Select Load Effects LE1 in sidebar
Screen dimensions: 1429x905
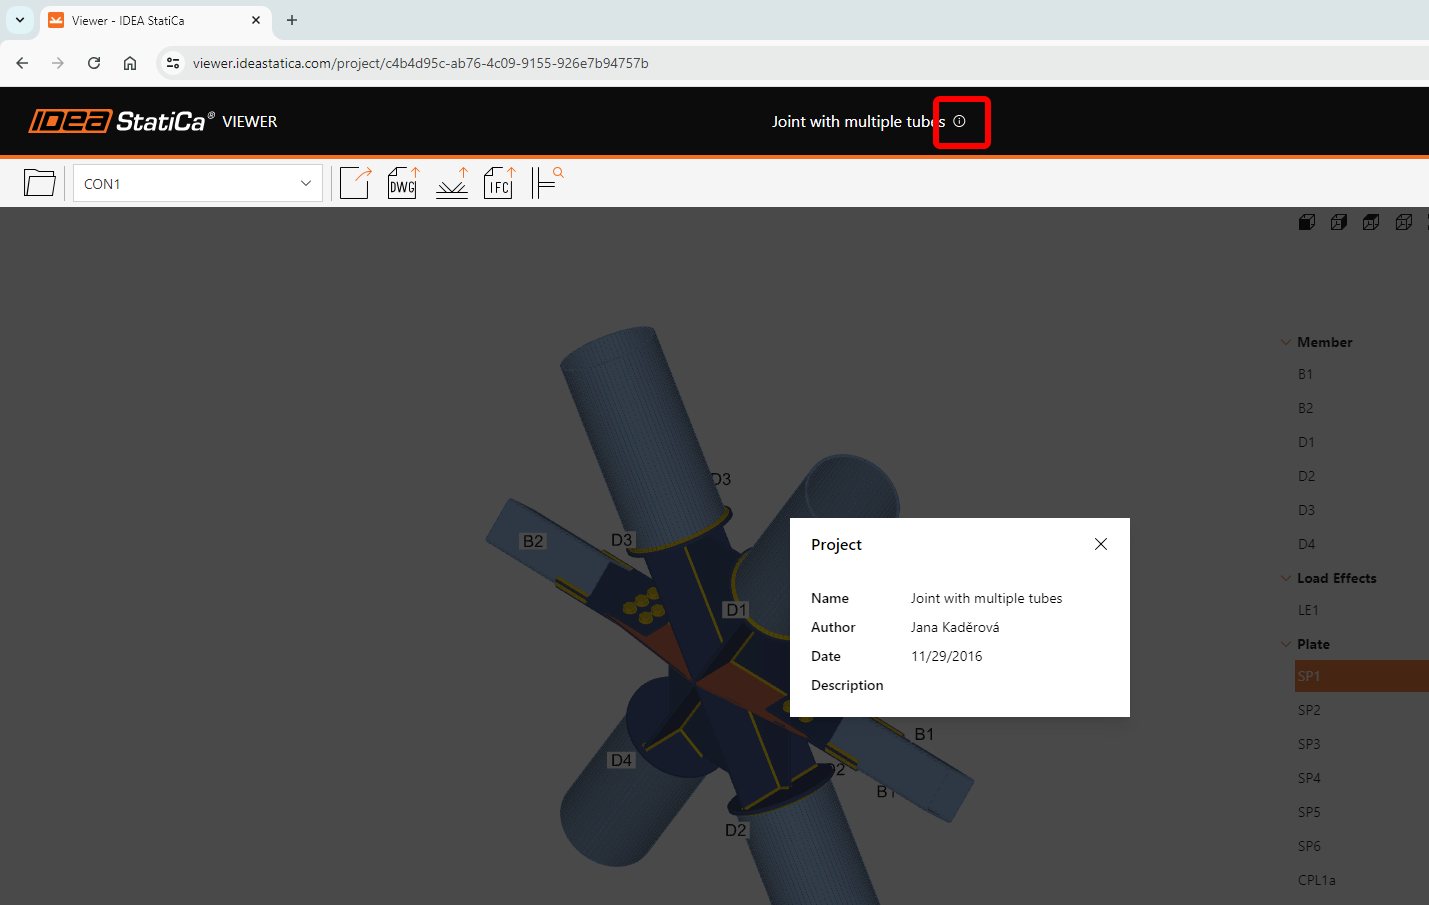1308,609
